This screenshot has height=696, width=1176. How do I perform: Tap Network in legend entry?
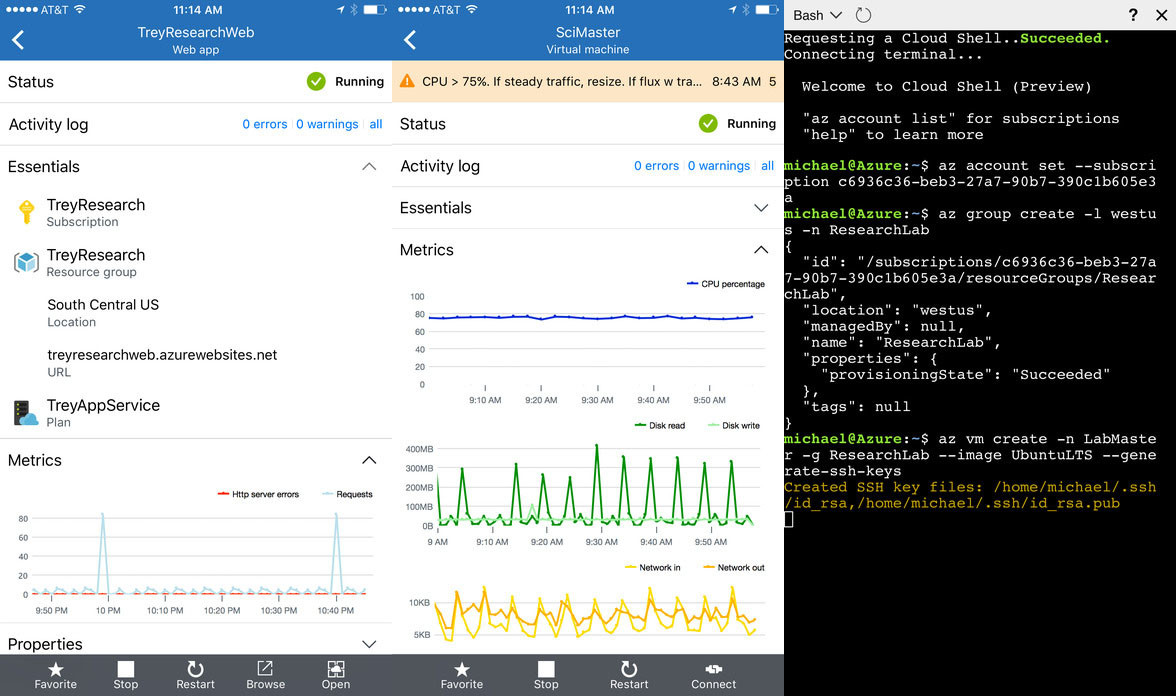(x=652, y=568)
